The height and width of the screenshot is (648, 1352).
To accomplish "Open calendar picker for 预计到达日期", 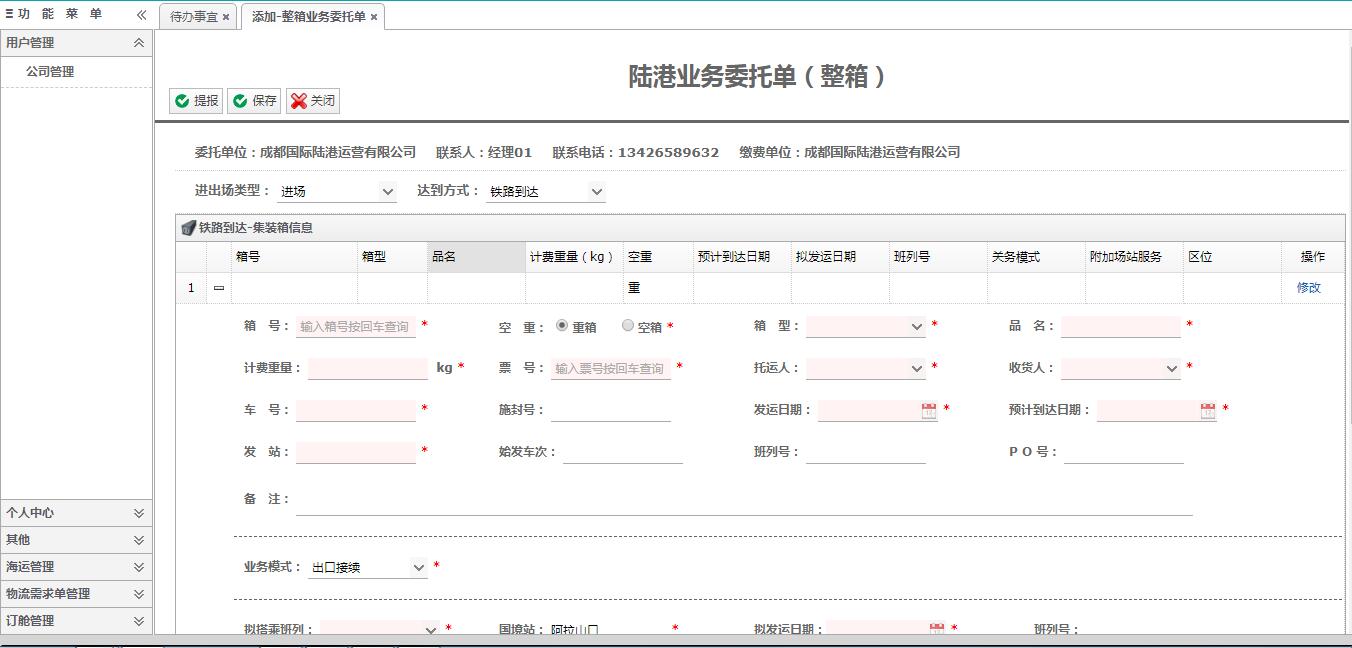I will 1208,410.
